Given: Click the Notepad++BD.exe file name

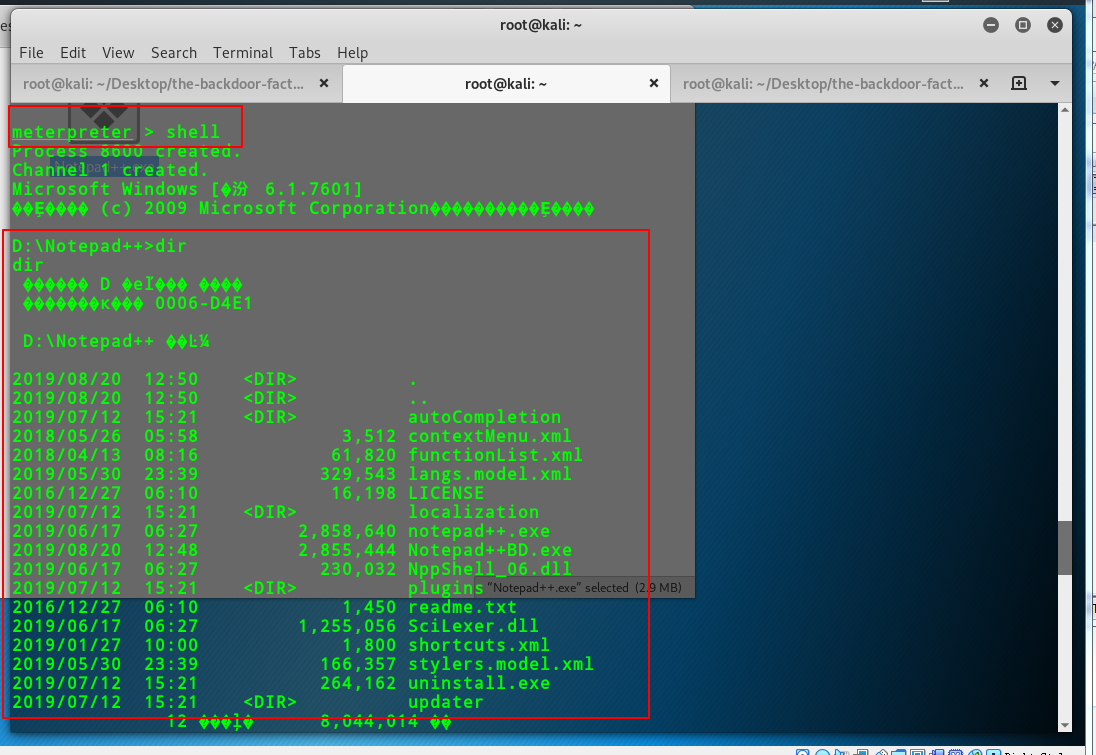Looking at the screenshot, I should [490, 550].
